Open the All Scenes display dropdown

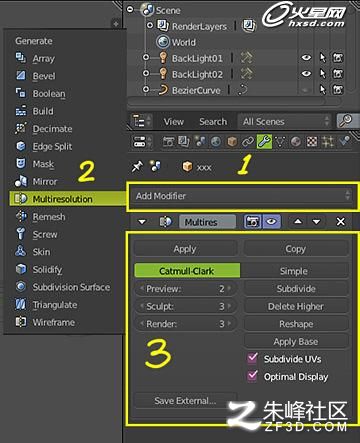284,121
